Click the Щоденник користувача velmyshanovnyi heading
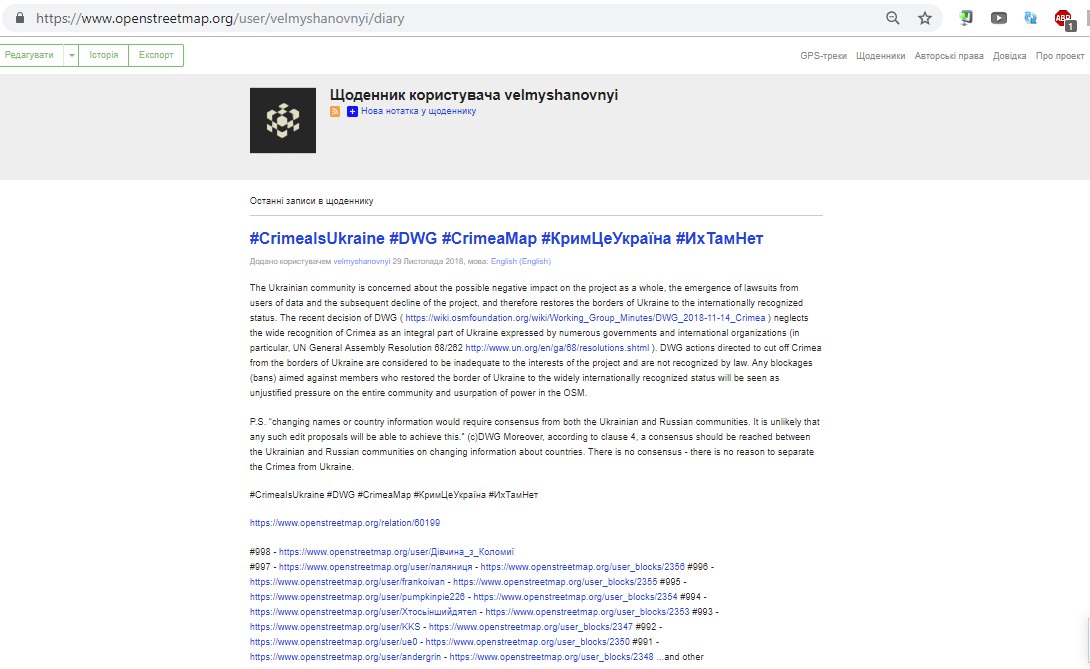Image resolution: width=1090 pixels, height=669 pixels. pyautogui.click(x=473, y=95)
